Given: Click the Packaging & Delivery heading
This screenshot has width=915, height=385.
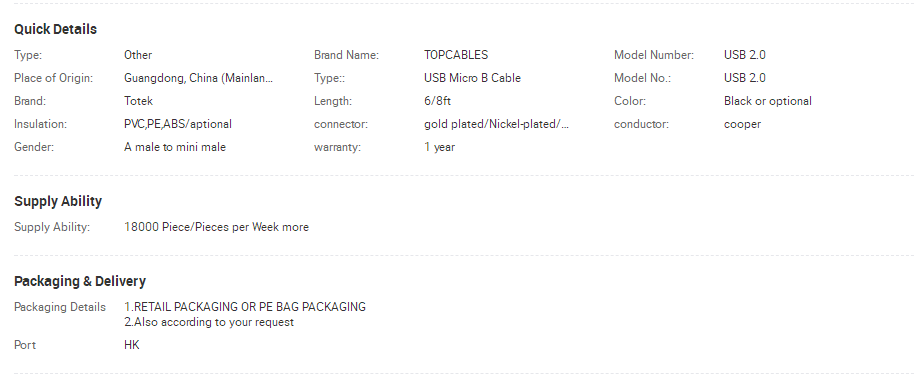Looking at the screenshot, I should pos(80,281).
